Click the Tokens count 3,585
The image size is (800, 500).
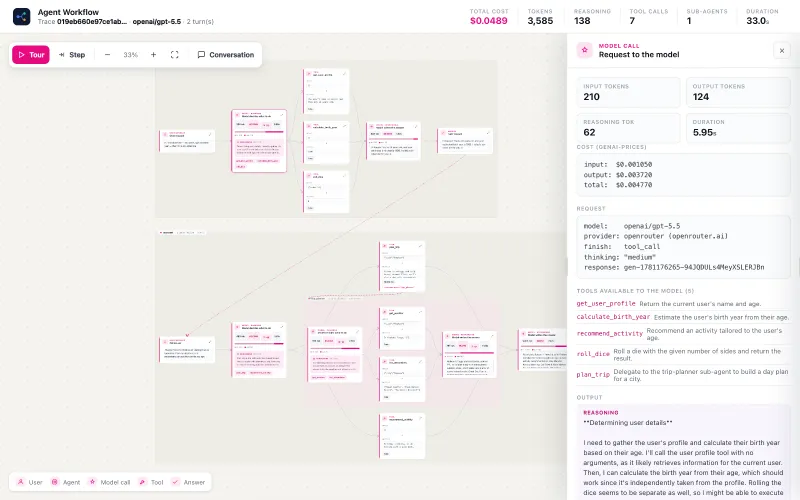pos(540,21)
